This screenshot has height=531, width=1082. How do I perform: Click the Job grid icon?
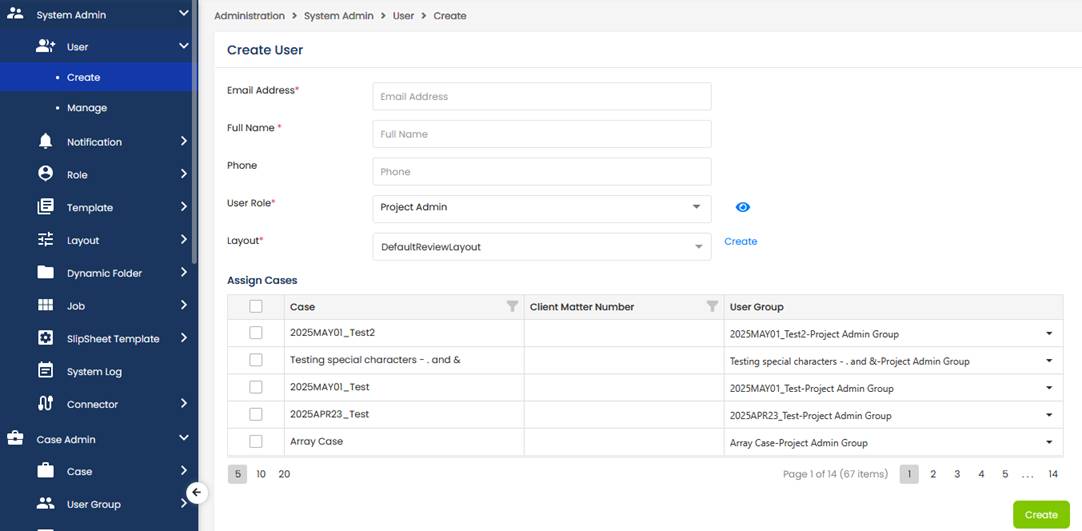click(46, 305)
